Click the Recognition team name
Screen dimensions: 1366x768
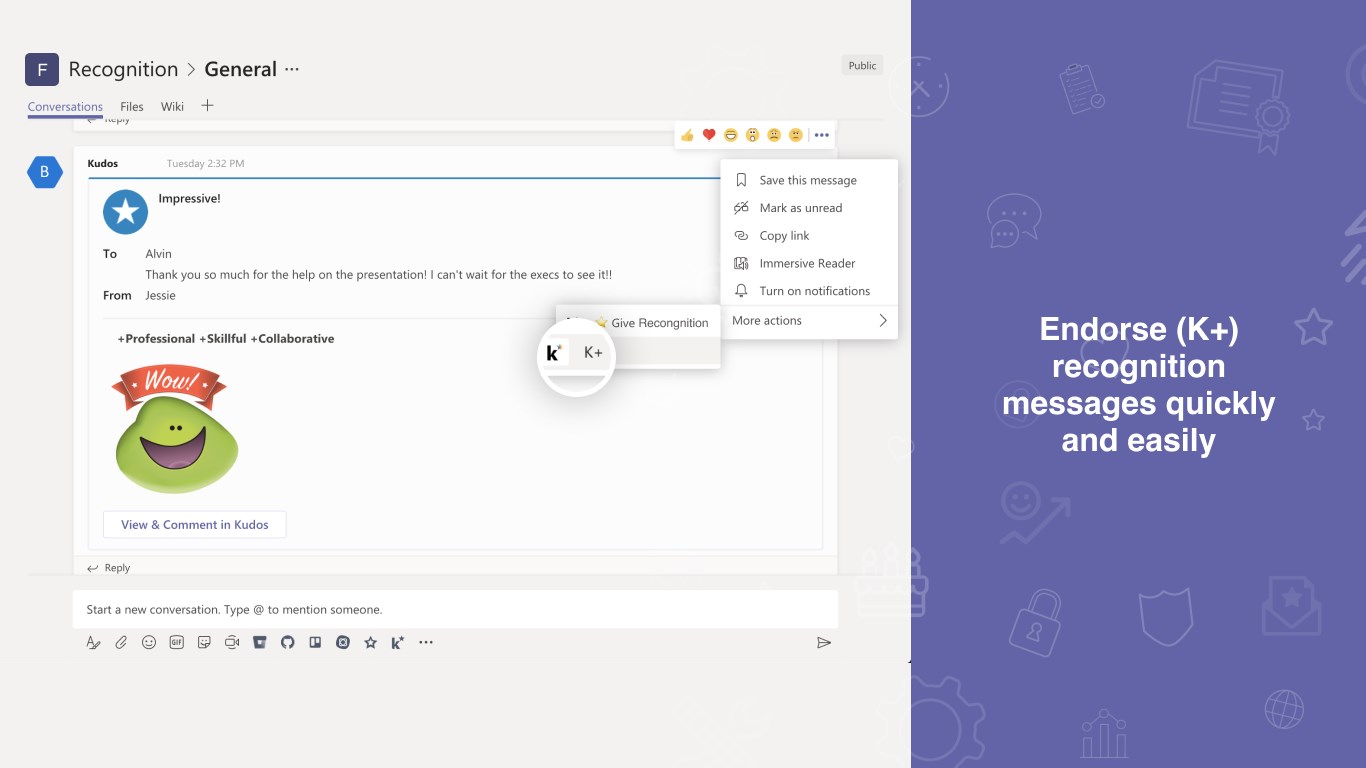click(123, 69)
